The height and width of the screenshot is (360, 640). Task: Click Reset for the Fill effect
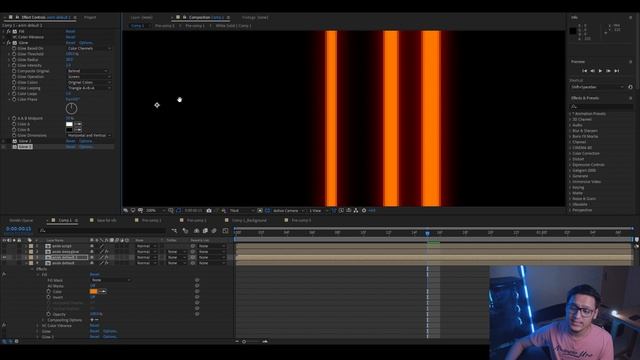(70, 31)
